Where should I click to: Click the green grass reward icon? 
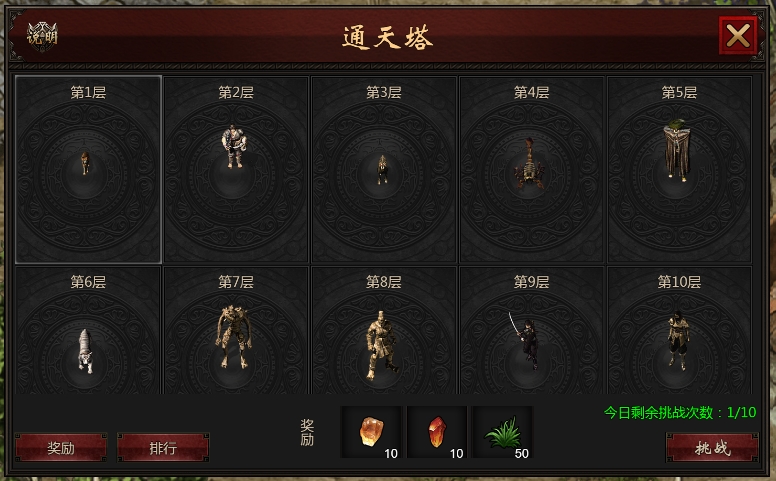pos(502,432)
